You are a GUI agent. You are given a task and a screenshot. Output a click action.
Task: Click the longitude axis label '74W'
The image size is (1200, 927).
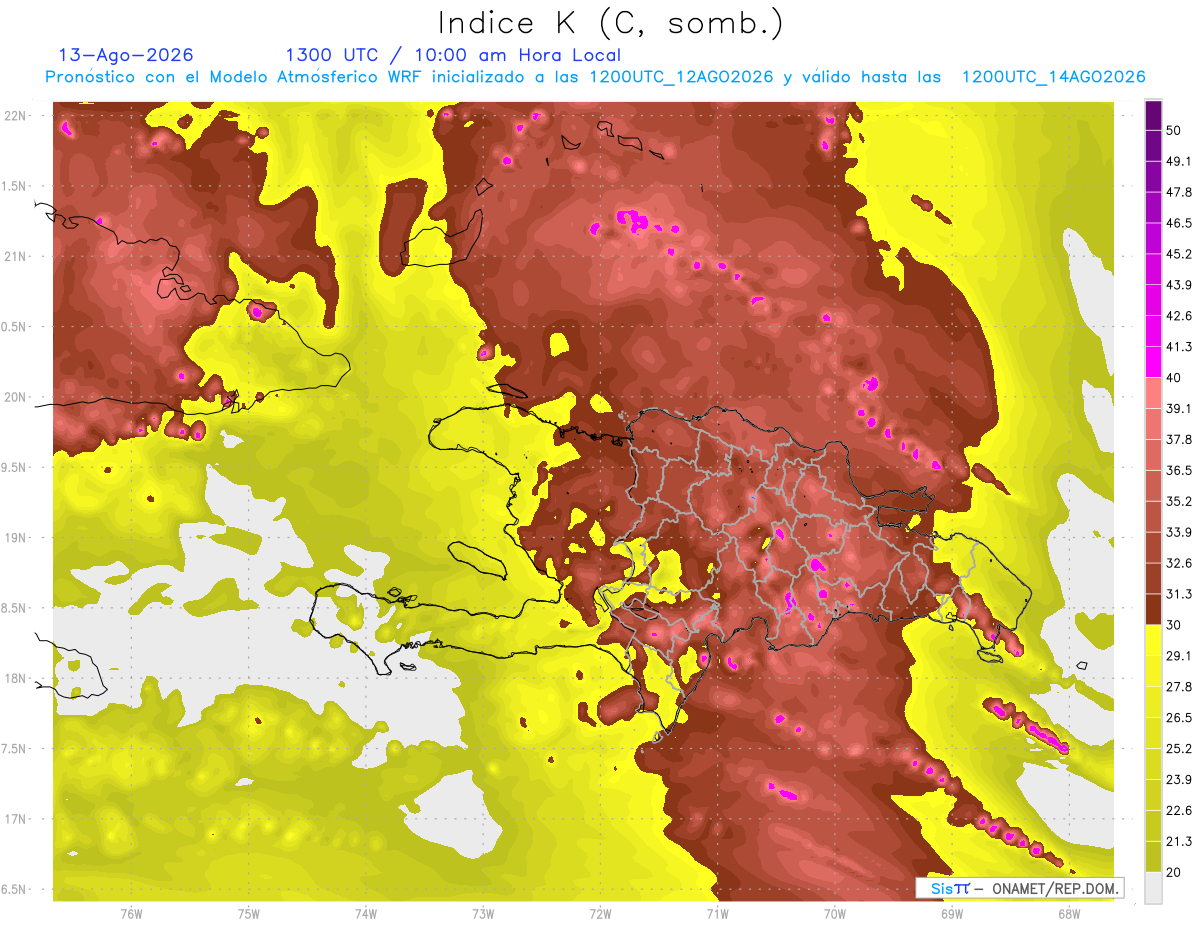pos(366,914)
